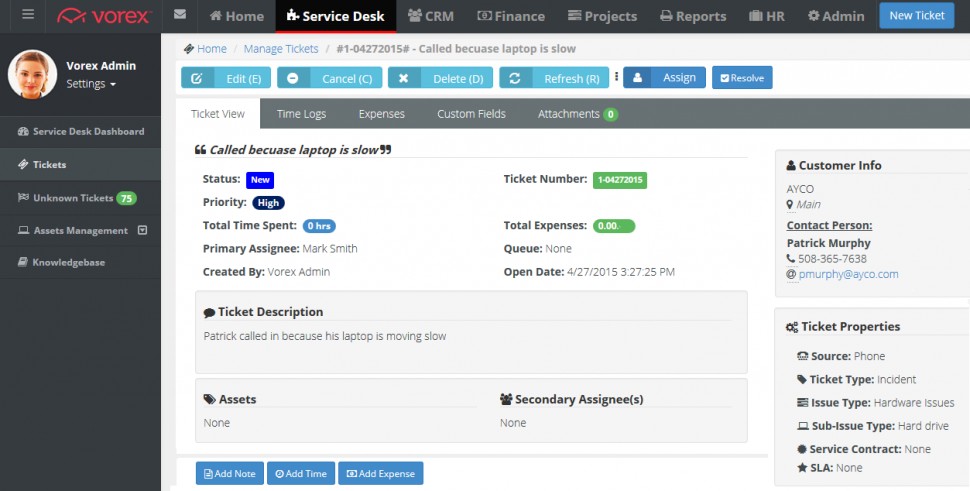Open Knowledgebase in the sidebar
Image resolution: width=970 pixels, height=491 pixels.
[x=80, y=262]
